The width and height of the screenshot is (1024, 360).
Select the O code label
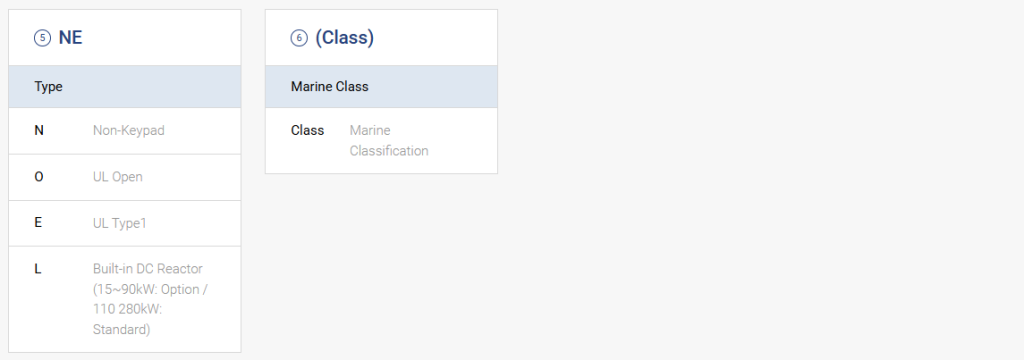(x=39, y=176)
